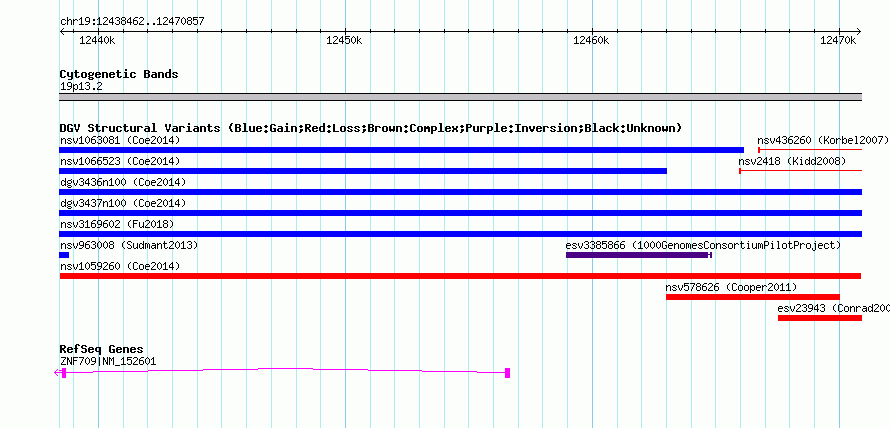Select the gray 19p13.2 band bar
Screen dimensions: 890x428
click(x=460, y=97)
